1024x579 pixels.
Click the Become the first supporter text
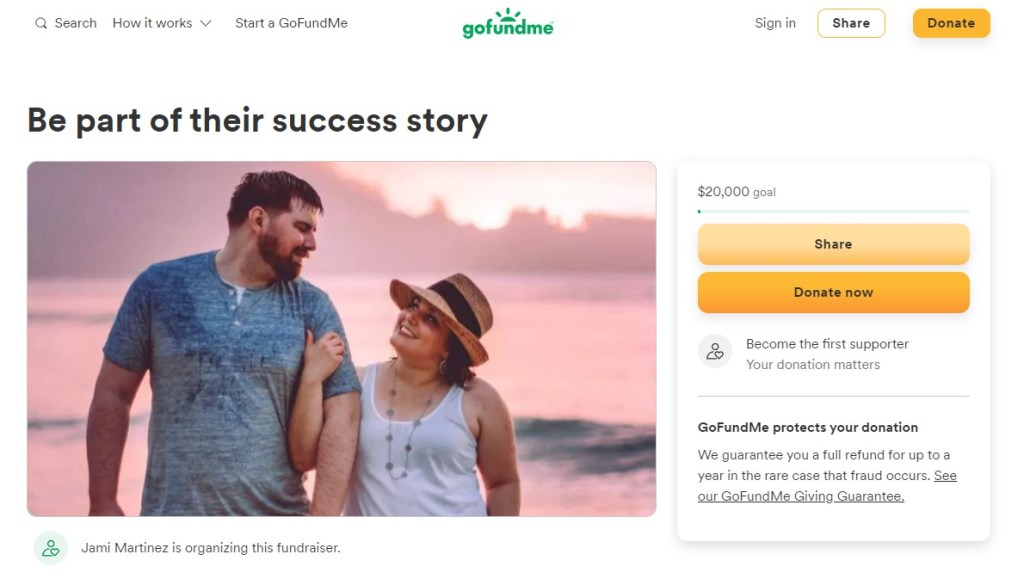click(827, 343)
